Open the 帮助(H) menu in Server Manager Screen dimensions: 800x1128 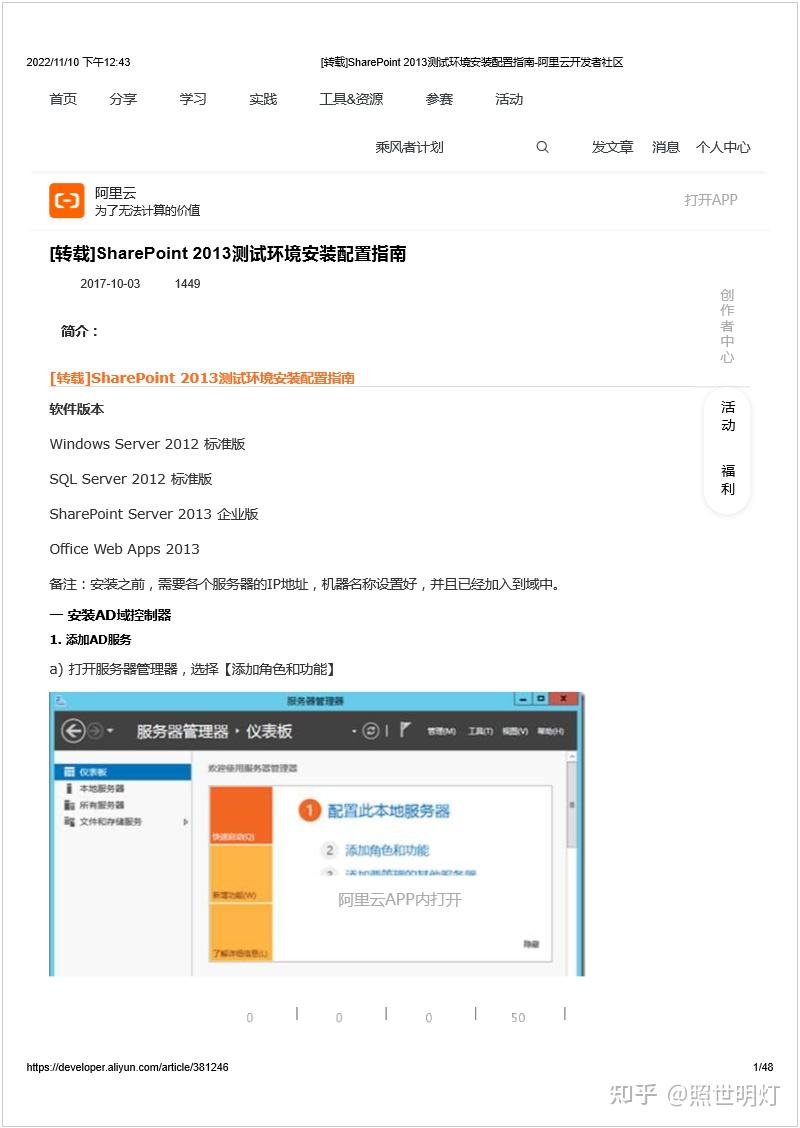pos(550,731)
